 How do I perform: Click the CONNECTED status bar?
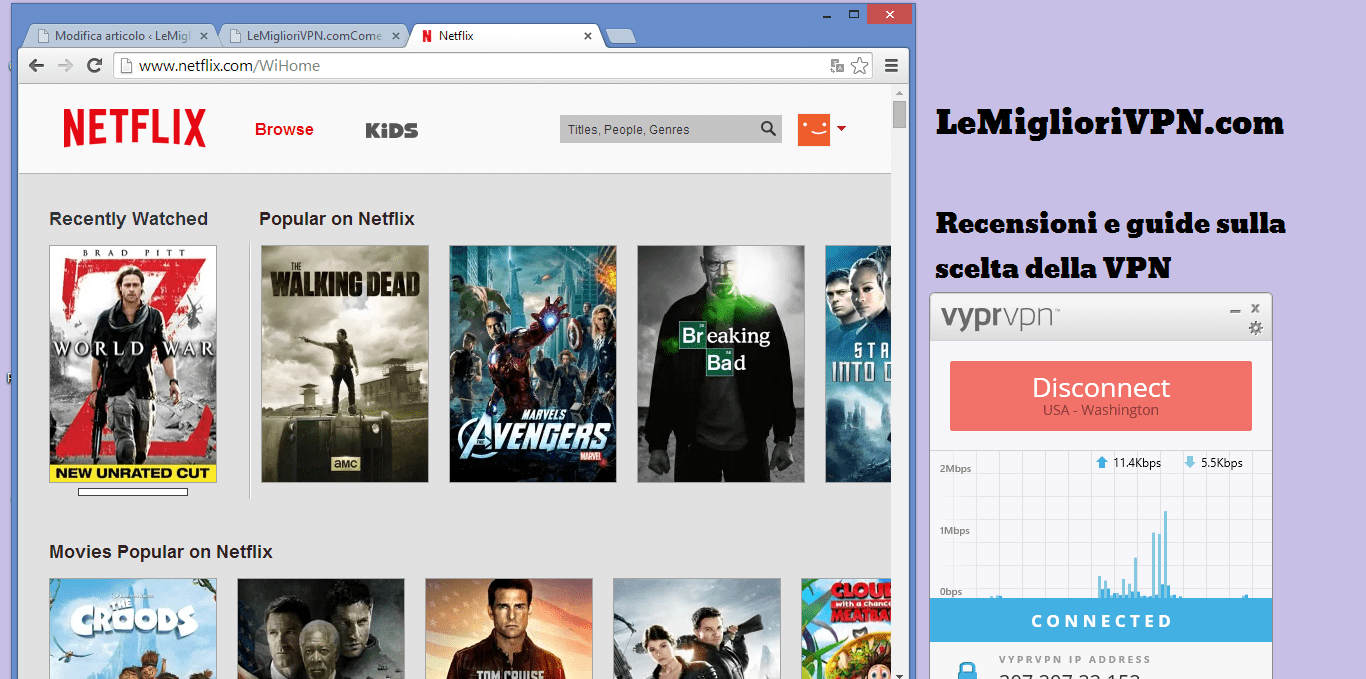pos(1101,621)
